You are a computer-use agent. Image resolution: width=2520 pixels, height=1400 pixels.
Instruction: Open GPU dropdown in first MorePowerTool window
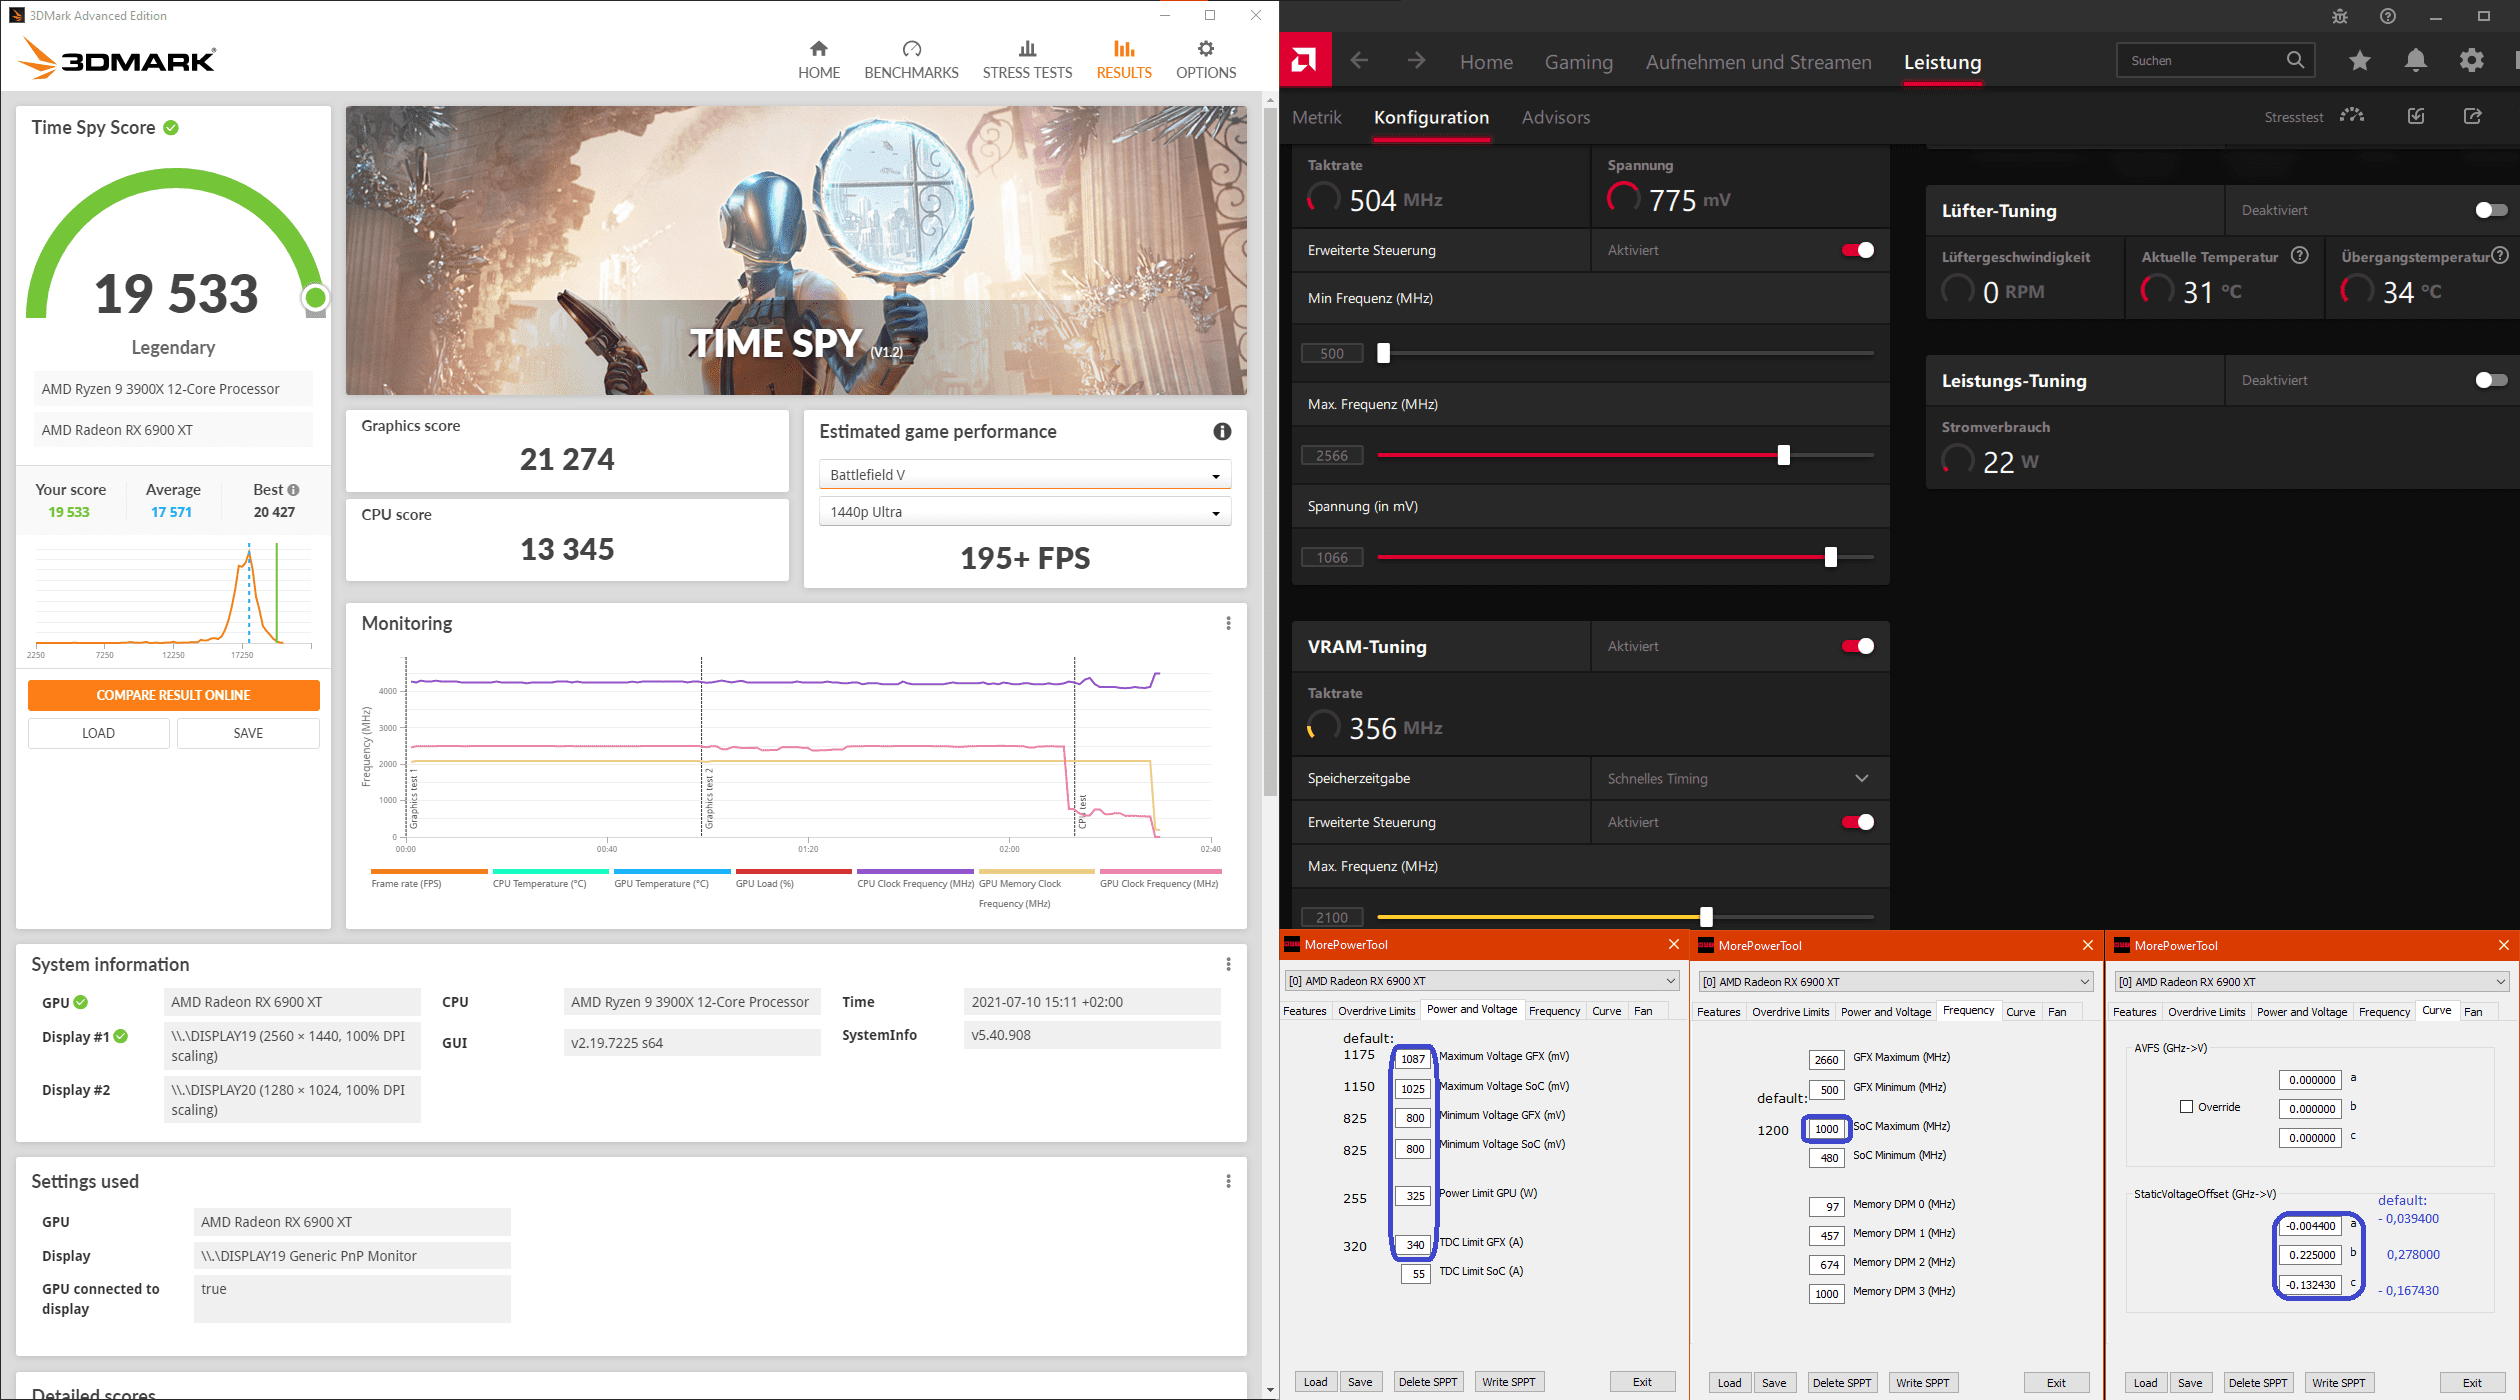(1482, 981)
